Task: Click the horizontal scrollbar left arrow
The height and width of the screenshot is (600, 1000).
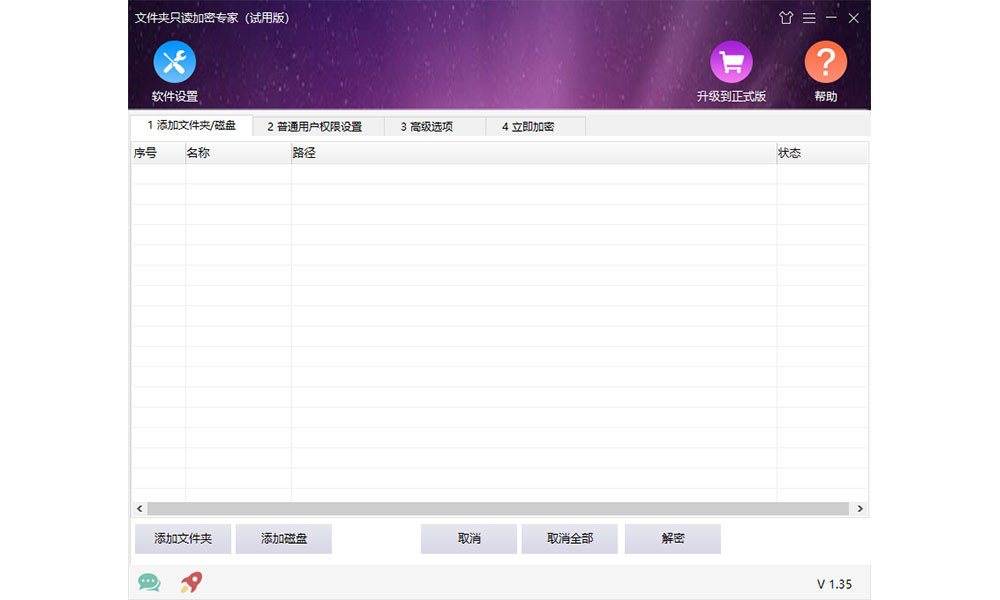Action: click(x=139, y=509)
